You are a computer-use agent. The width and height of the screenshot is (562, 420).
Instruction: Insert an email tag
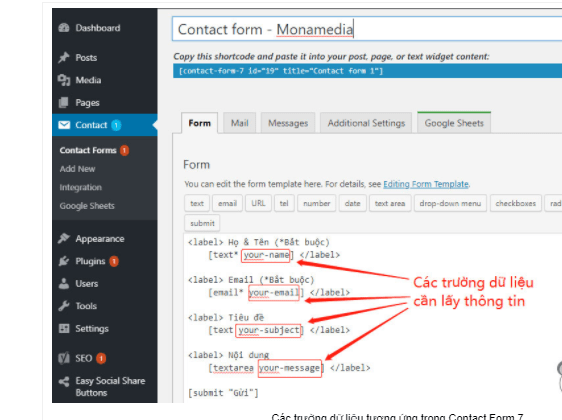pyautogui.click(x=227, y=203)
